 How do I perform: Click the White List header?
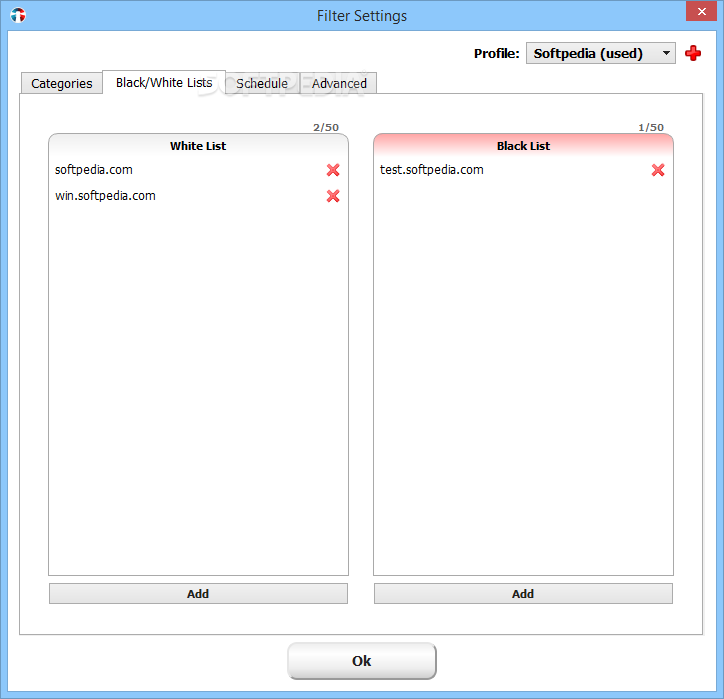198,146
